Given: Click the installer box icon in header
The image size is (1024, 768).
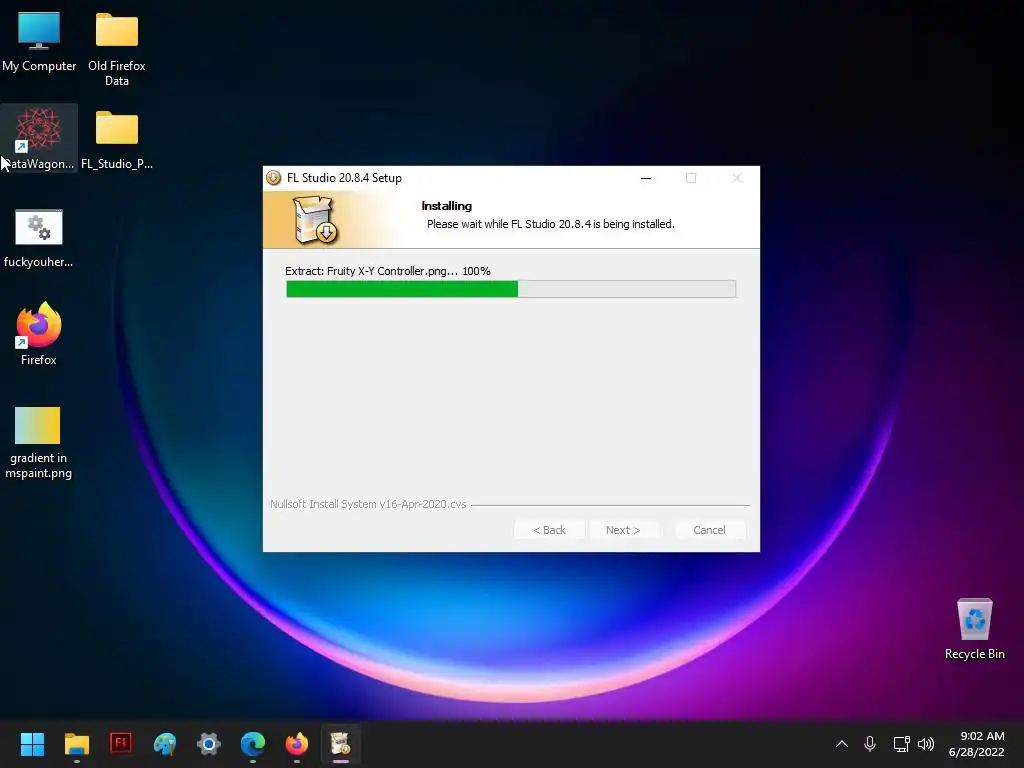Looking at the screenshot, I should pyautogui.click(x=316, y=220).
